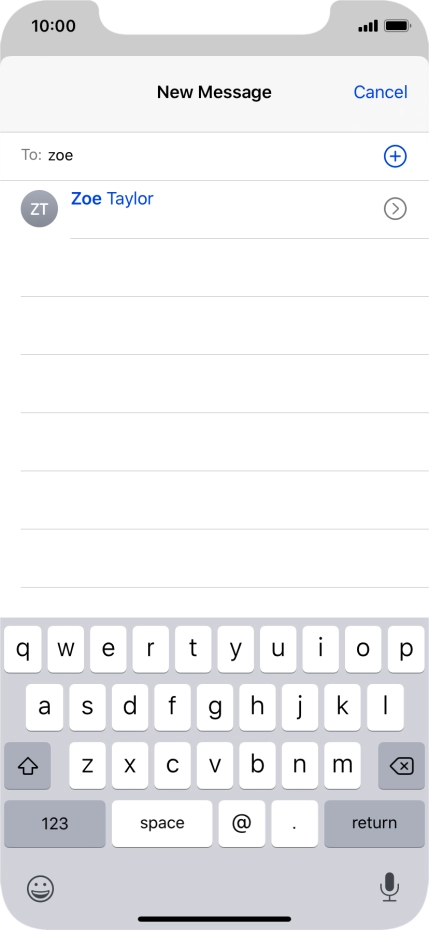Tap the letter m key

[342, 766]
